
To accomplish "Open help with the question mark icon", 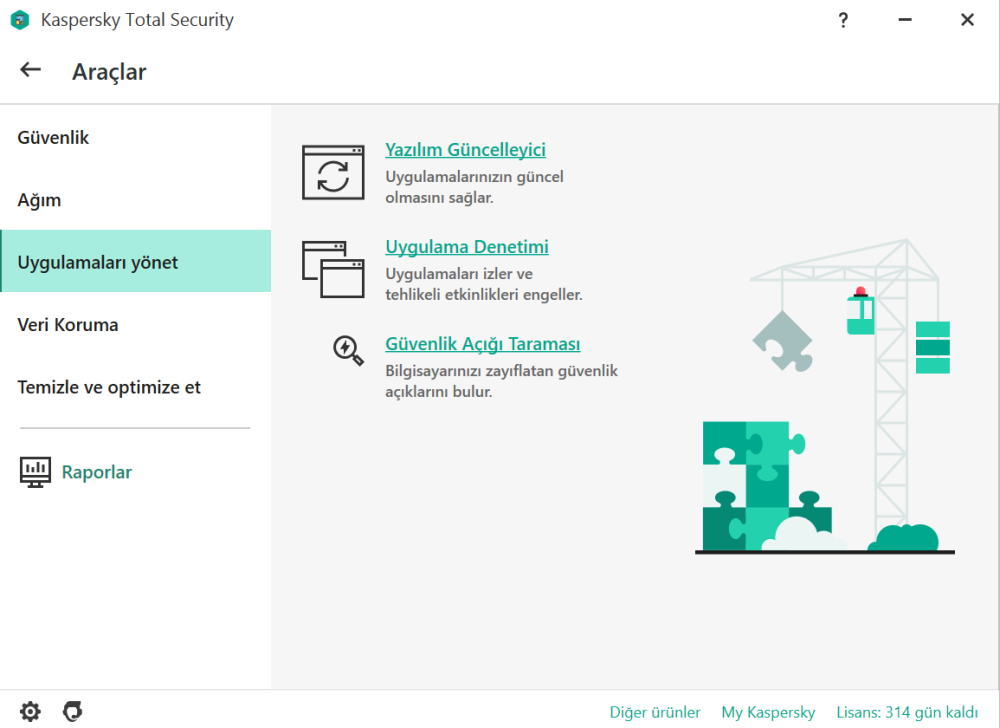I will [843, 20].
